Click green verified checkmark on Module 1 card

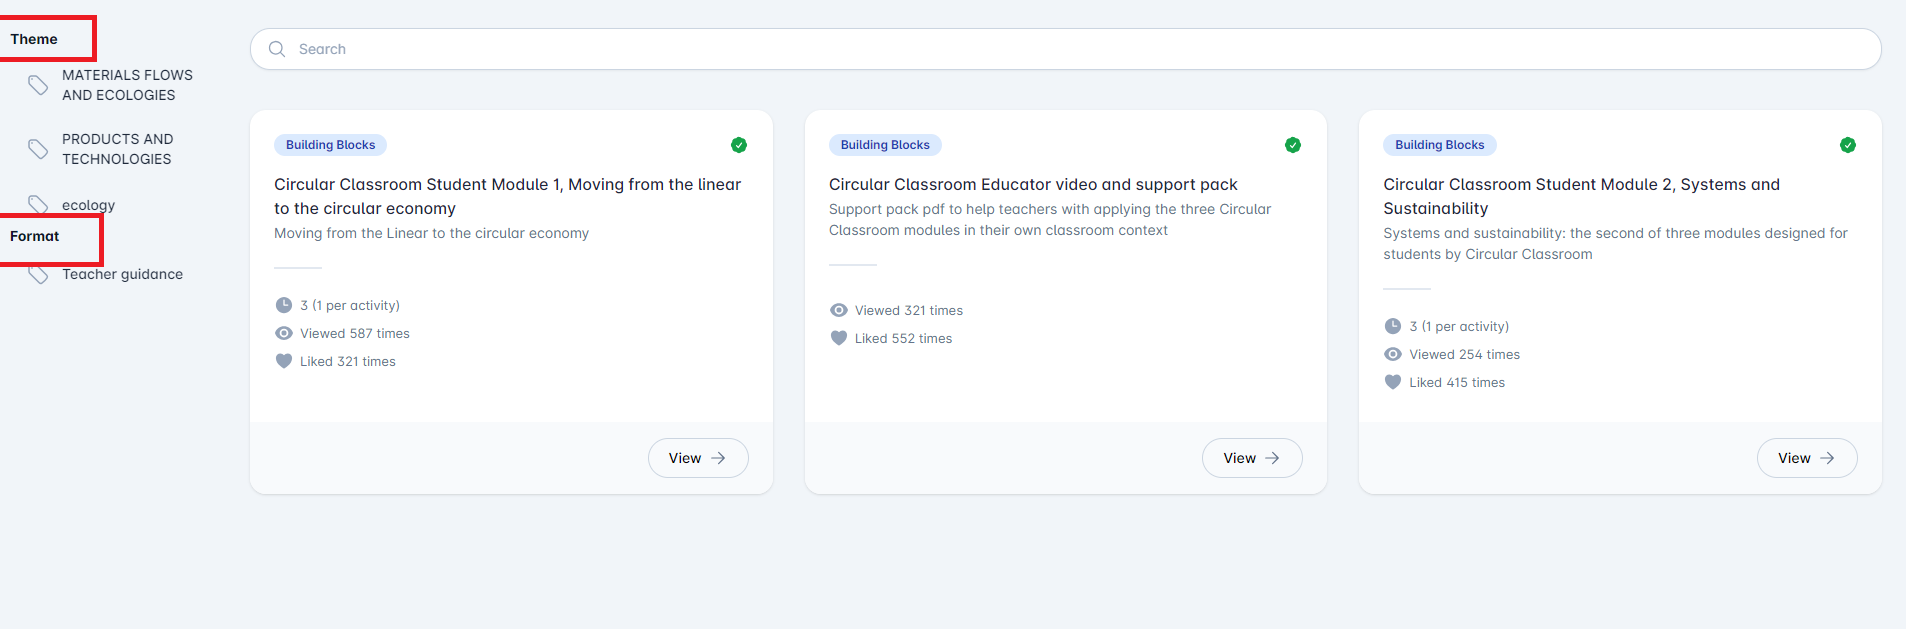[739, 145]
